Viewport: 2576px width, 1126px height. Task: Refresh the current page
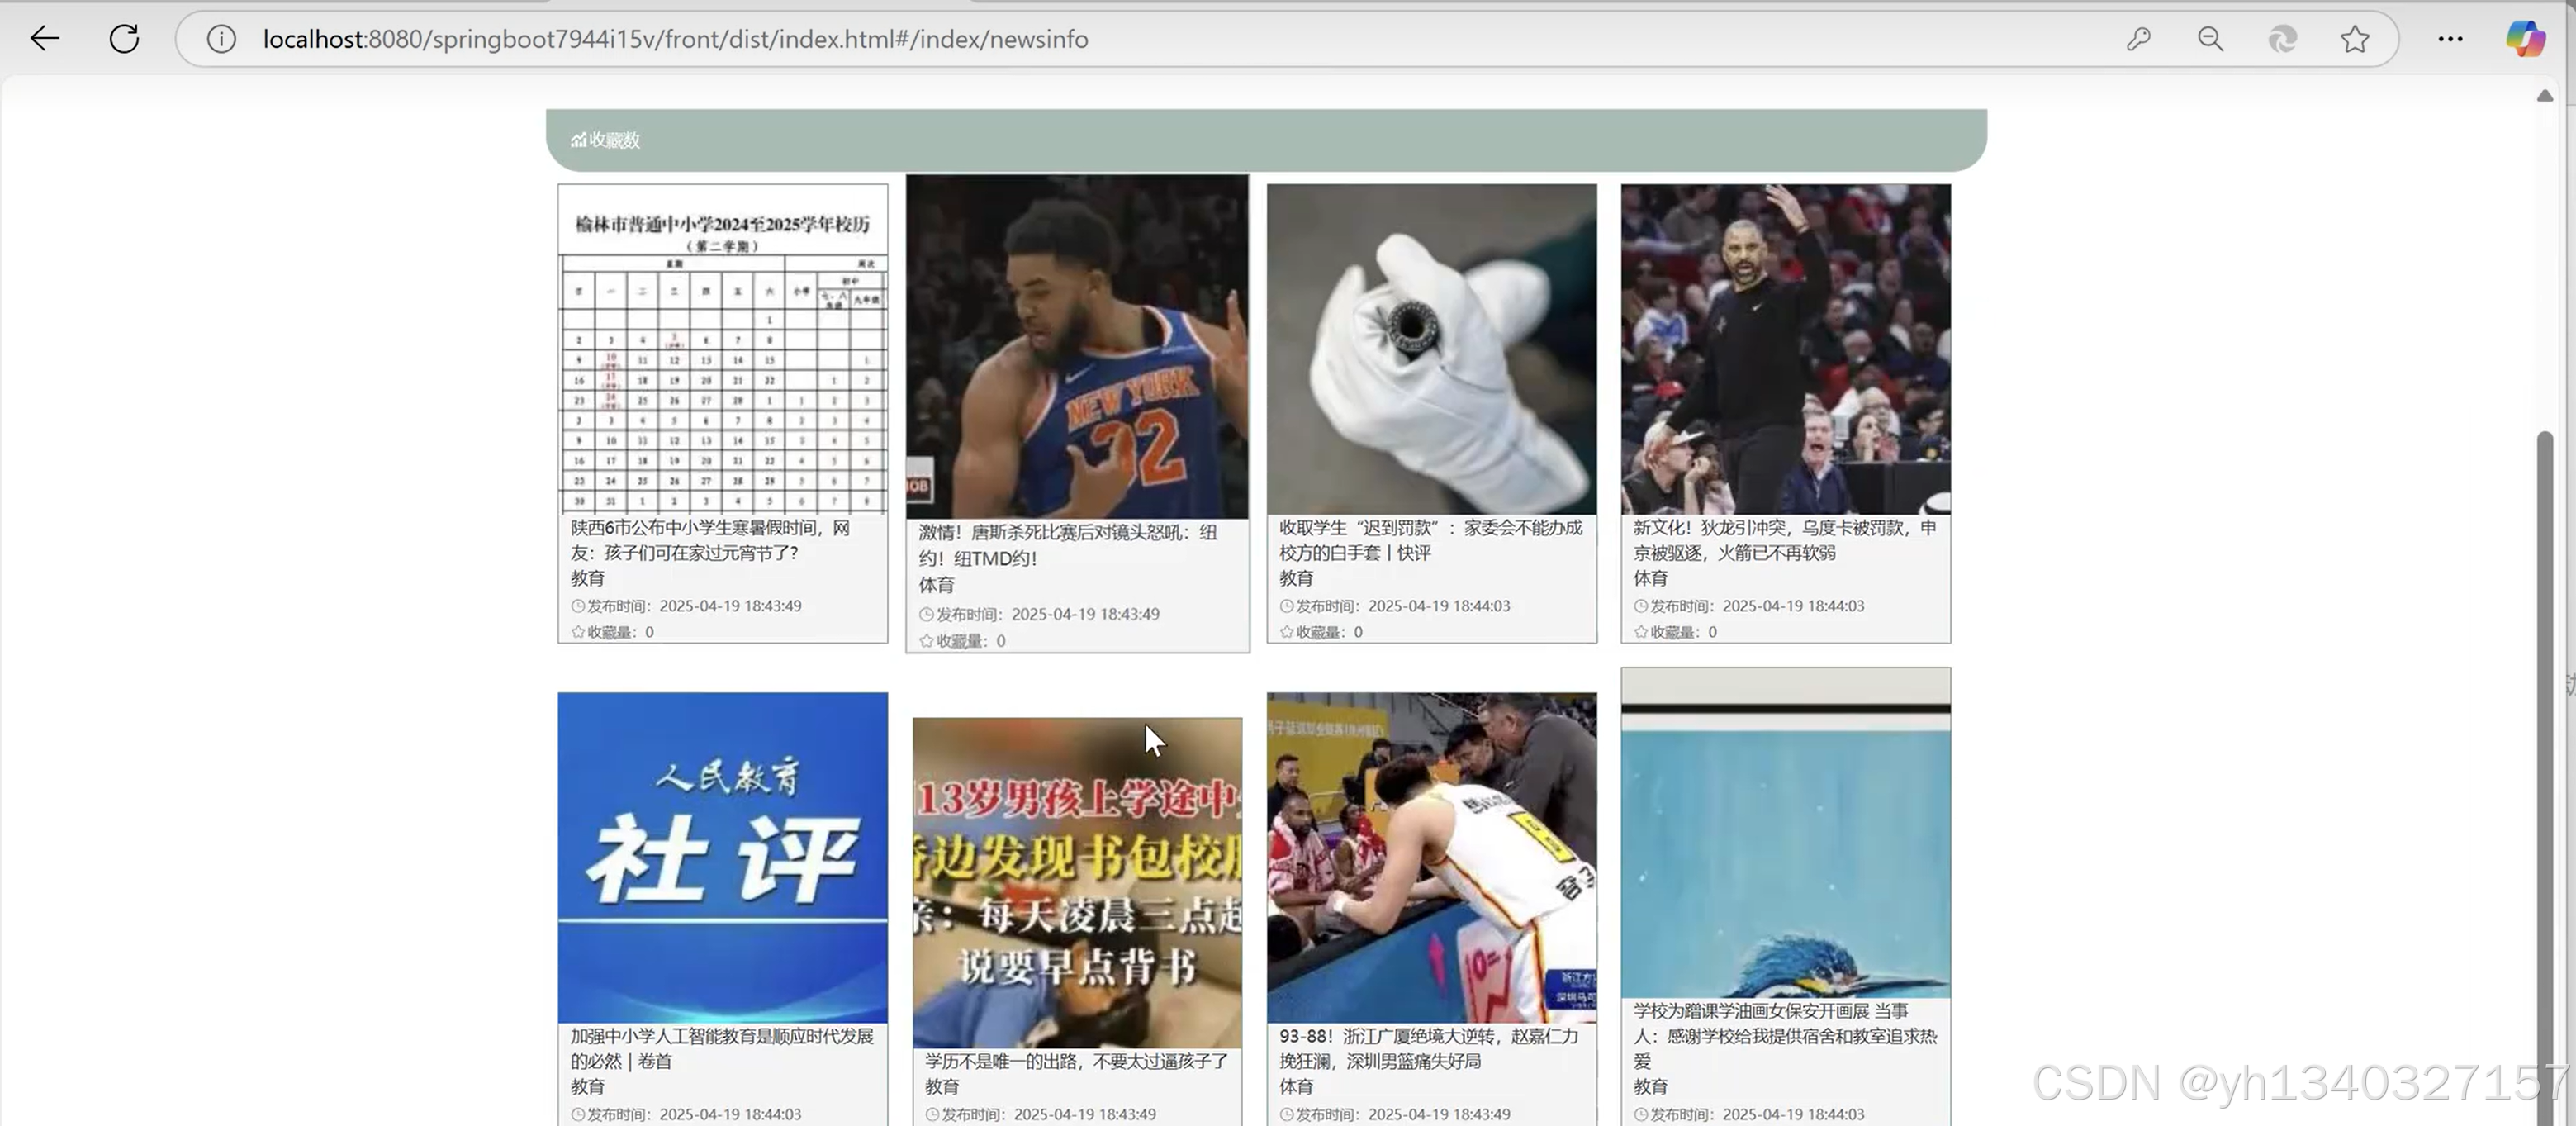coord(124,39)
